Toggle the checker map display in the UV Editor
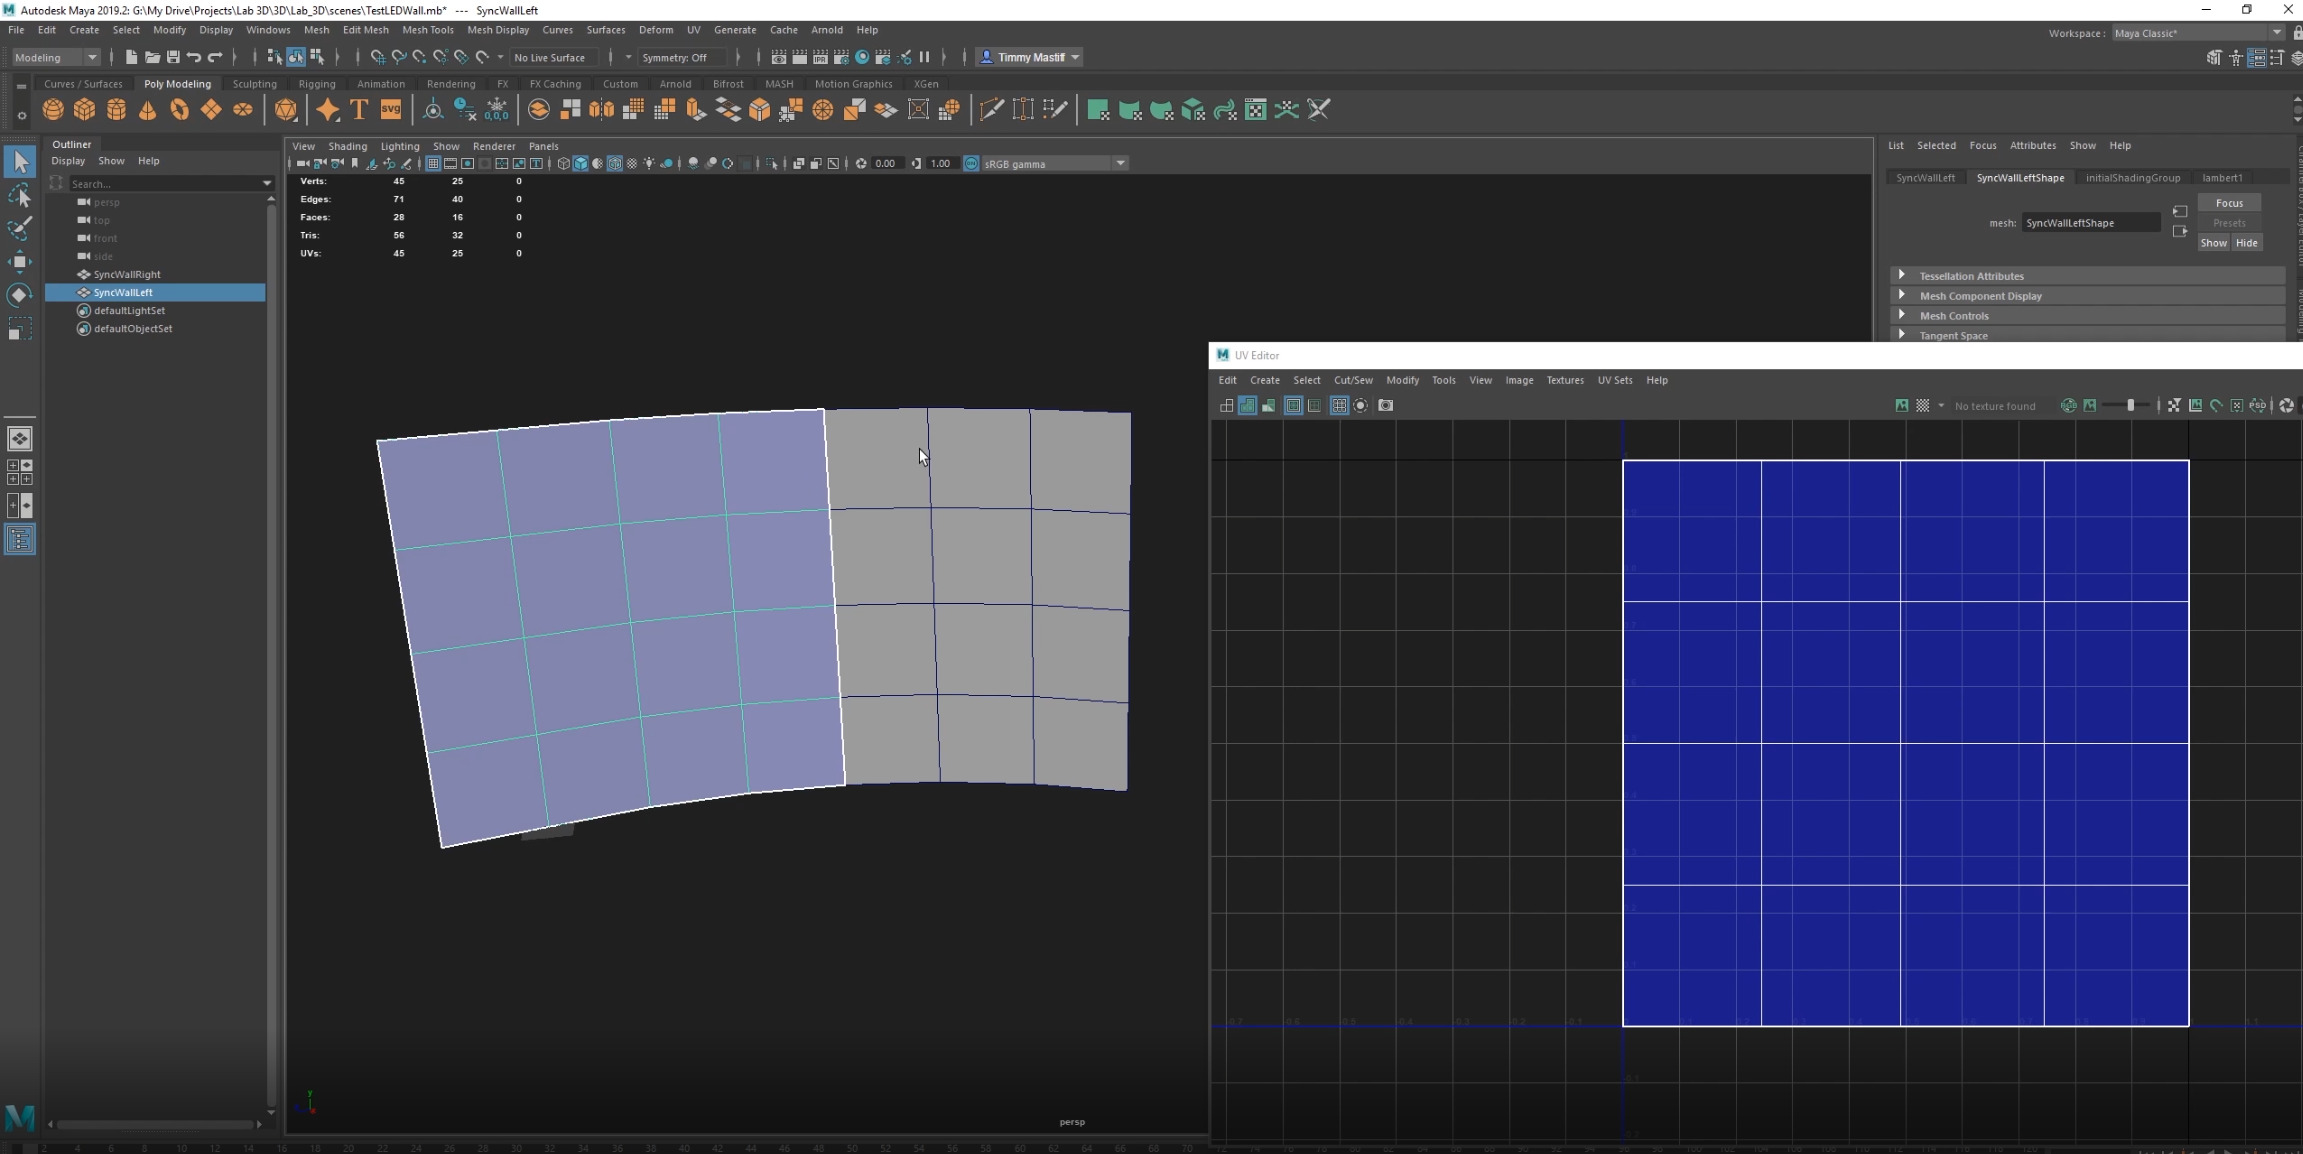The image size is (2303, 1154). [x=1922, y=406]
